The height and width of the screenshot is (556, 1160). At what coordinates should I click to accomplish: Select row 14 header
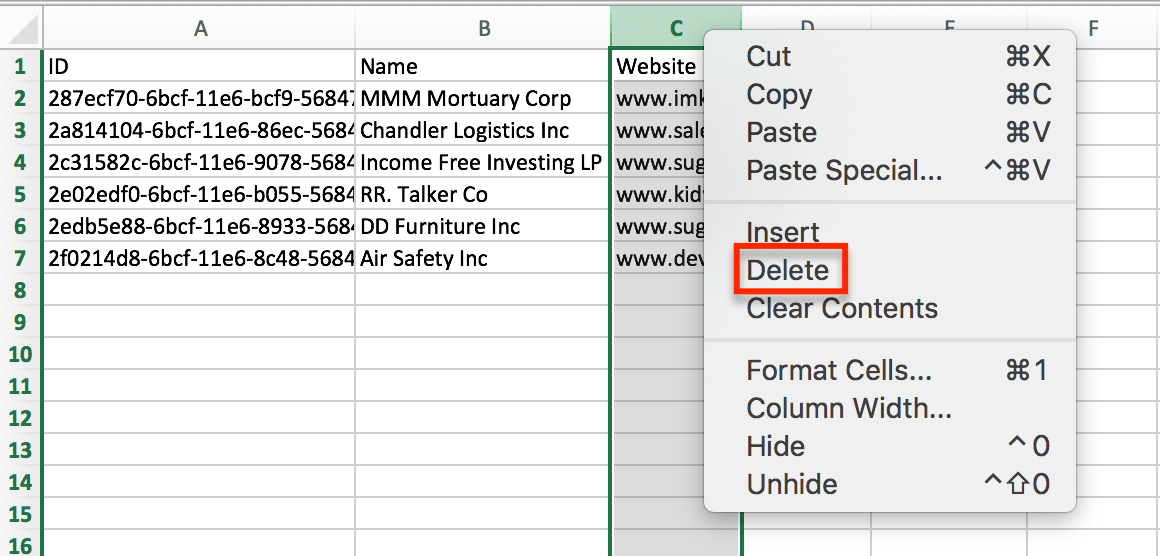point(21,481)
